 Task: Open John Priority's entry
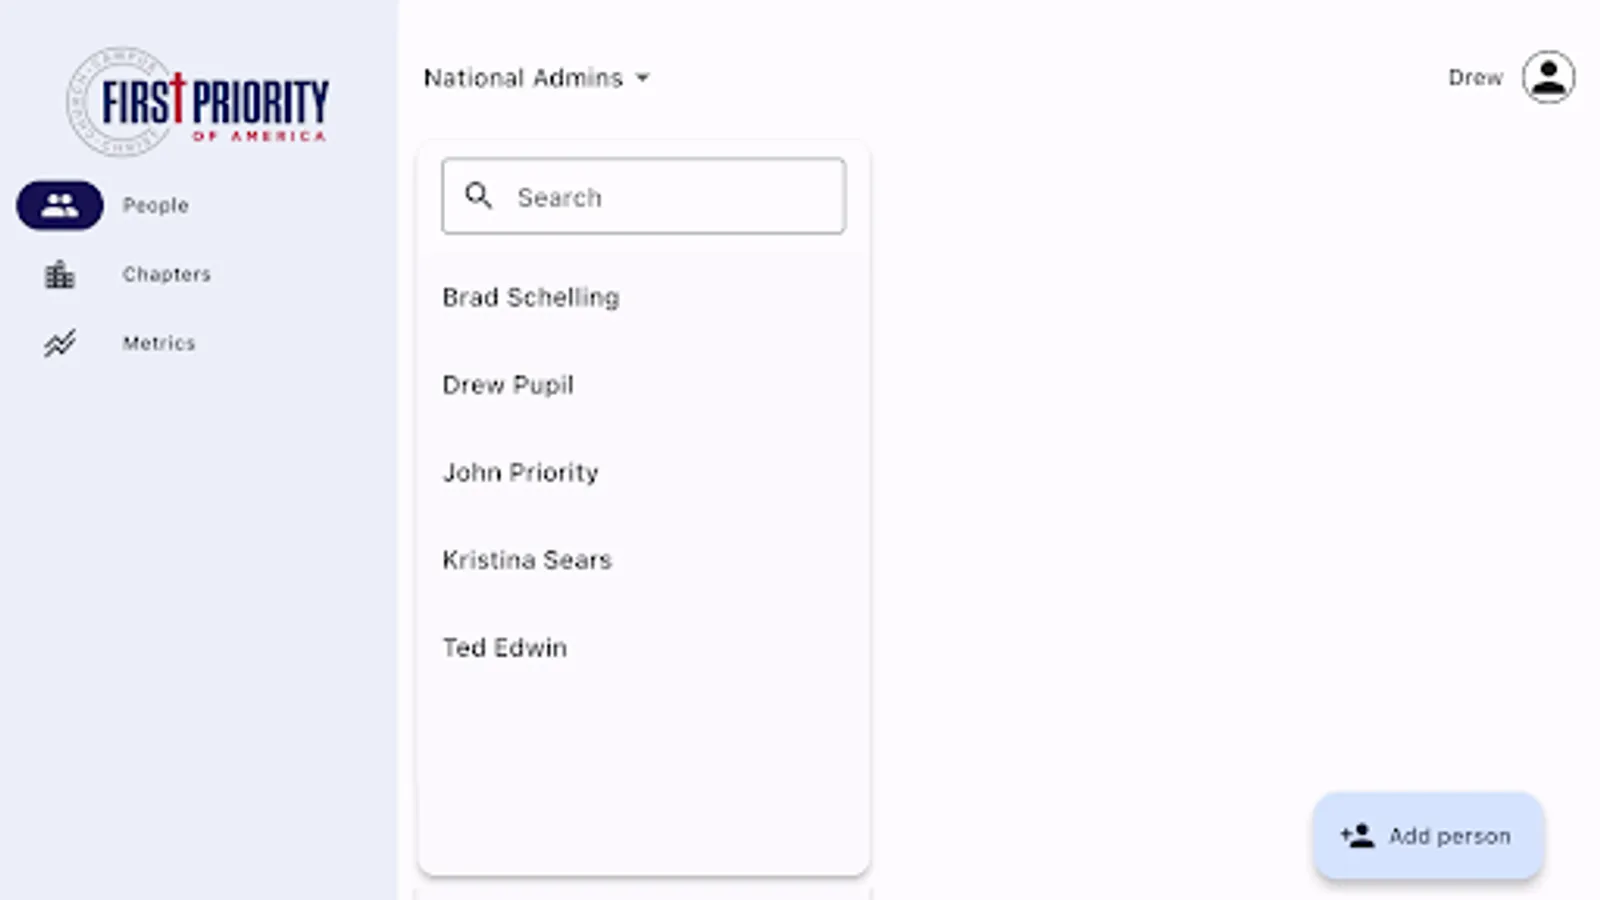click(x=520, y=472)
